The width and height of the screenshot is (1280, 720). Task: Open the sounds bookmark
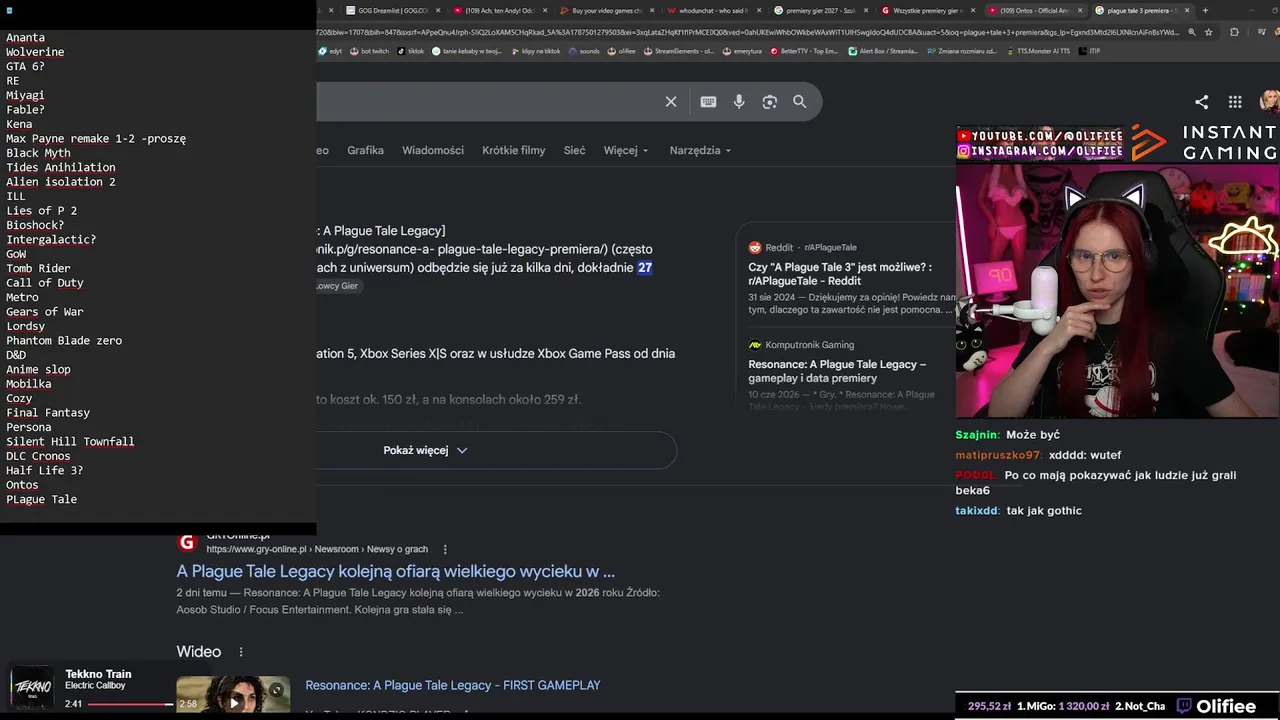pyautogui.click(x=584, y=51)
